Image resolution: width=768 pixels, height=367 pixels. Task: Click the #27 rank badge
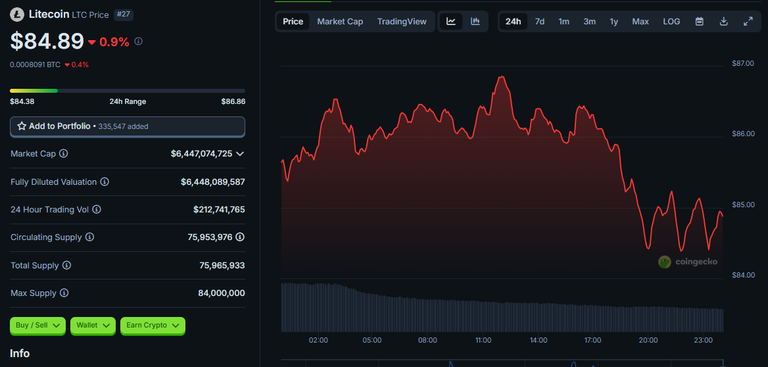[x=123, y=15]
